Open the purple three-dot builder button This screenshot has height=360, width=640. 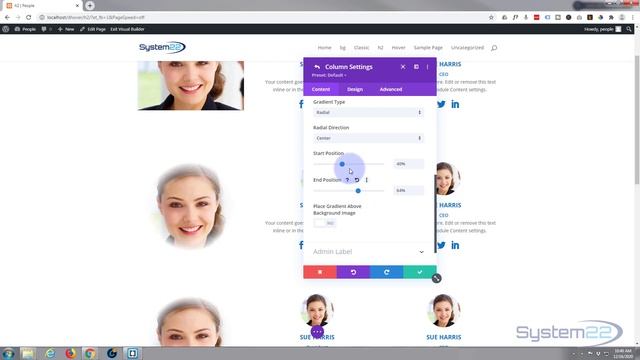click(317, 332)
